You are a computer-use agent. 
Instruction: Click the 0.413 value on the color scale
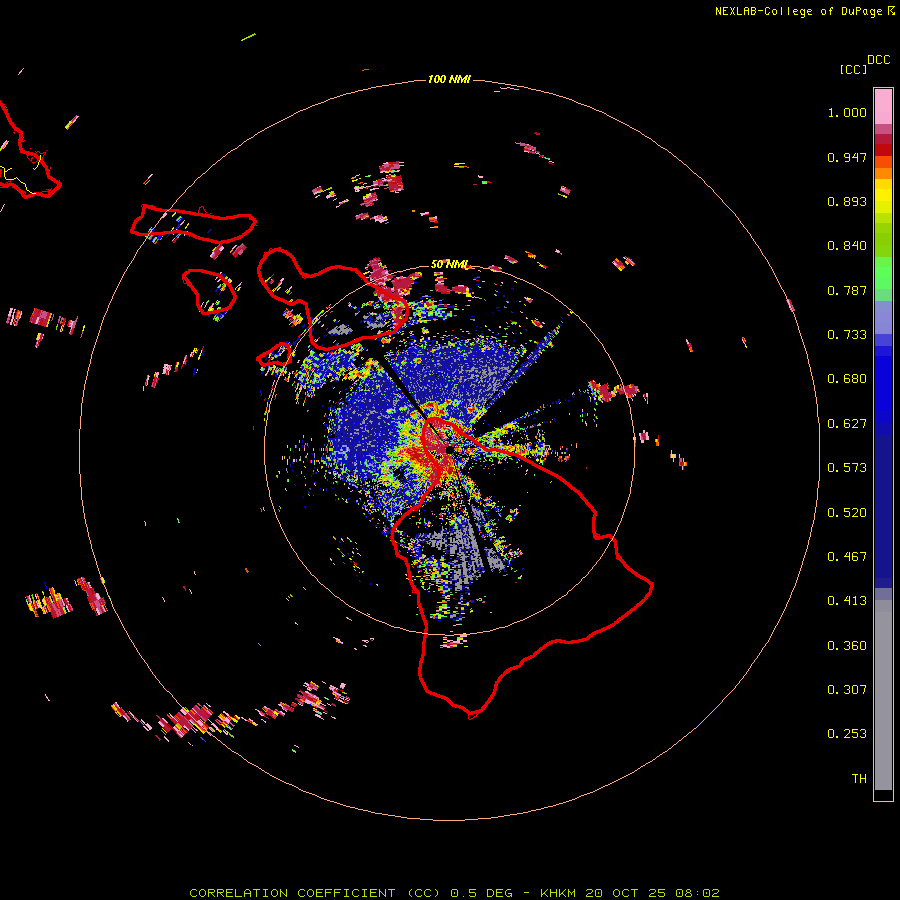(847, 601)
